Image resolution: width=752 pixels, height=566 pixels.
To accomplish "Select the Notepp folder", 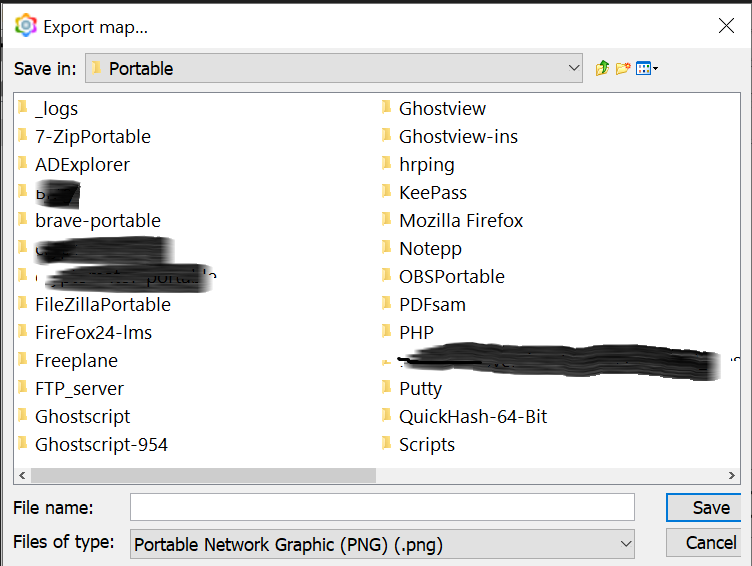I will pyautogui.click(x=430, y=248).
